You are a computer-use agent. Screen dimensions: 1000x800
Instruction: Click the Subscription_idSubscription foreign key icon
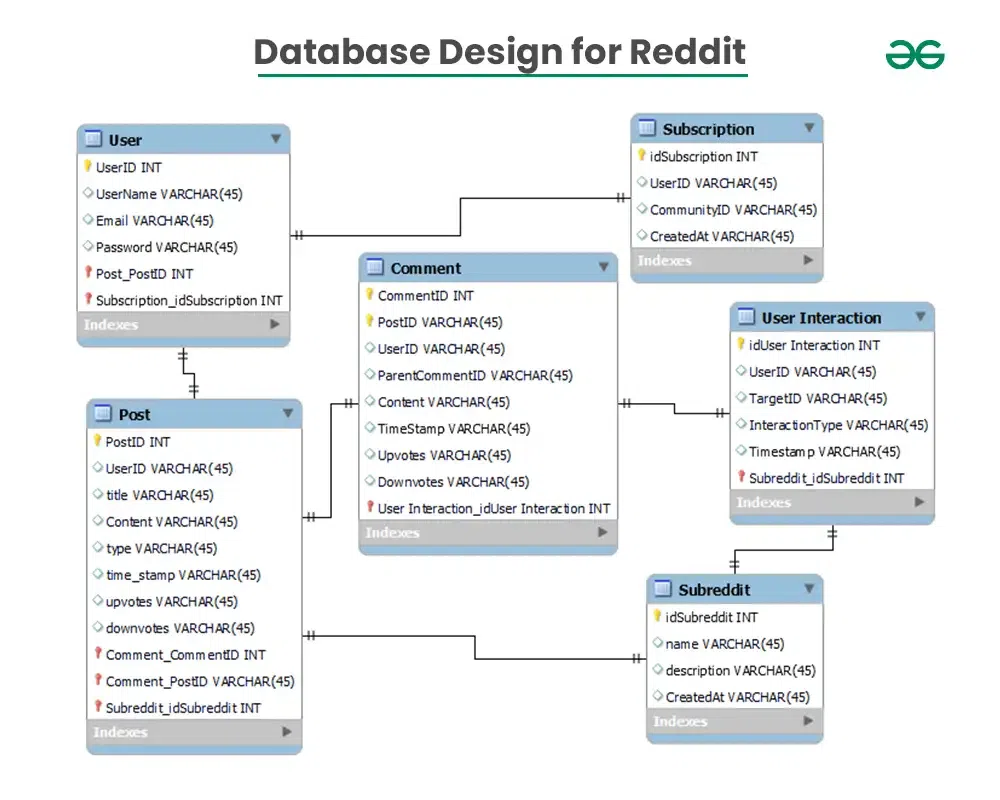pos(88,299)
